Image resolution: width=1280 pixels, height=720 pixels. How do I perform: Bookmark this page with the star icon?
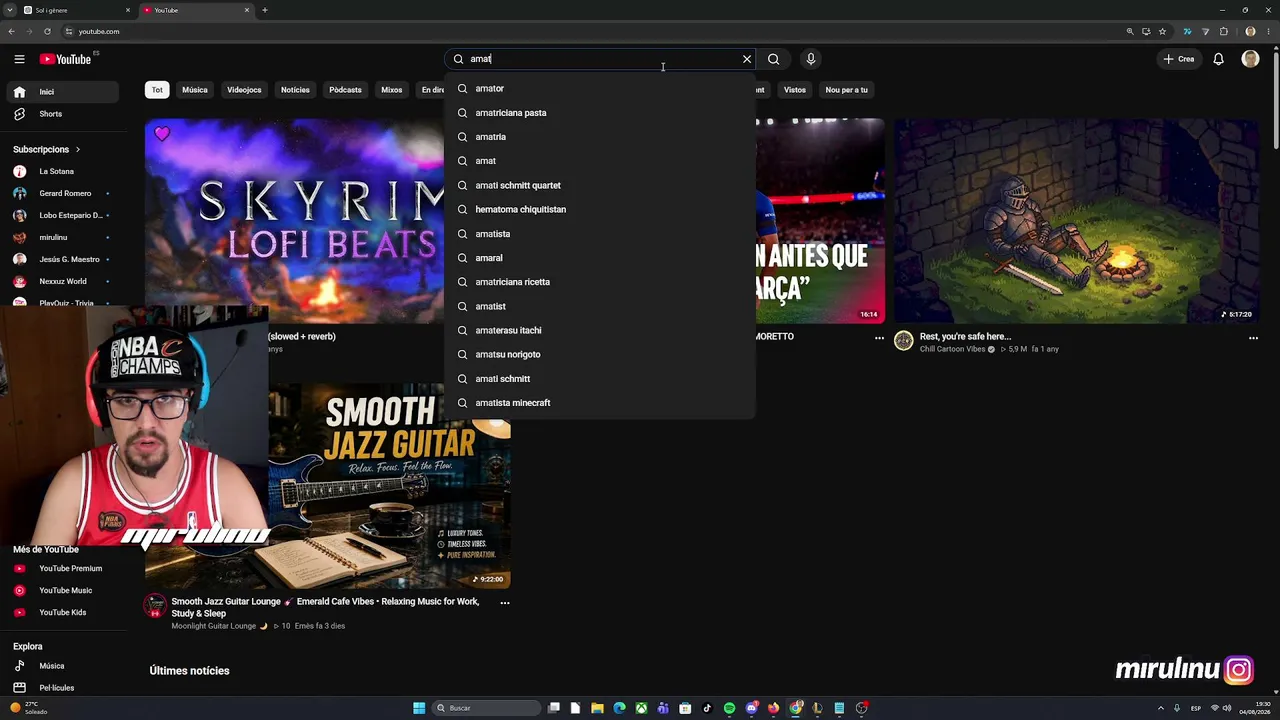(1162, 31)
